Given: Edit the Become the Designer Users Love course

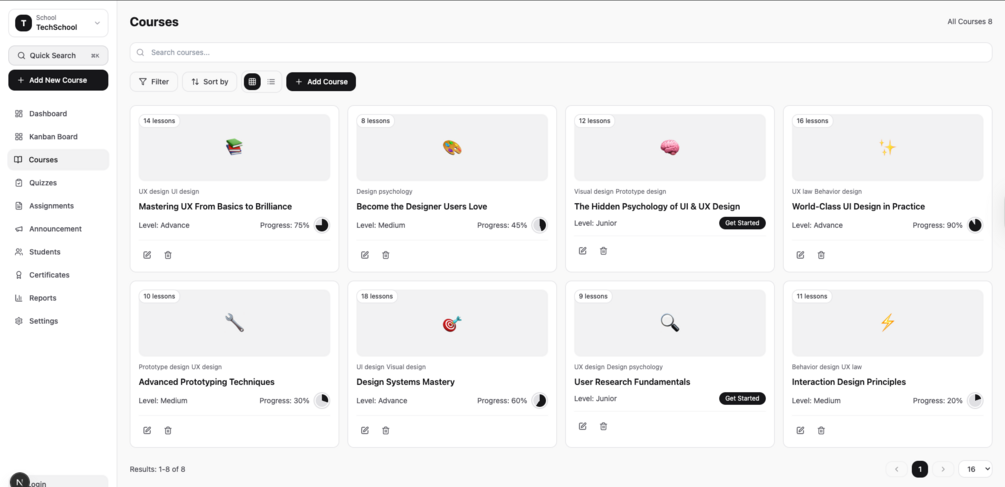Looking at the screenshot, I should pos(365,255).
